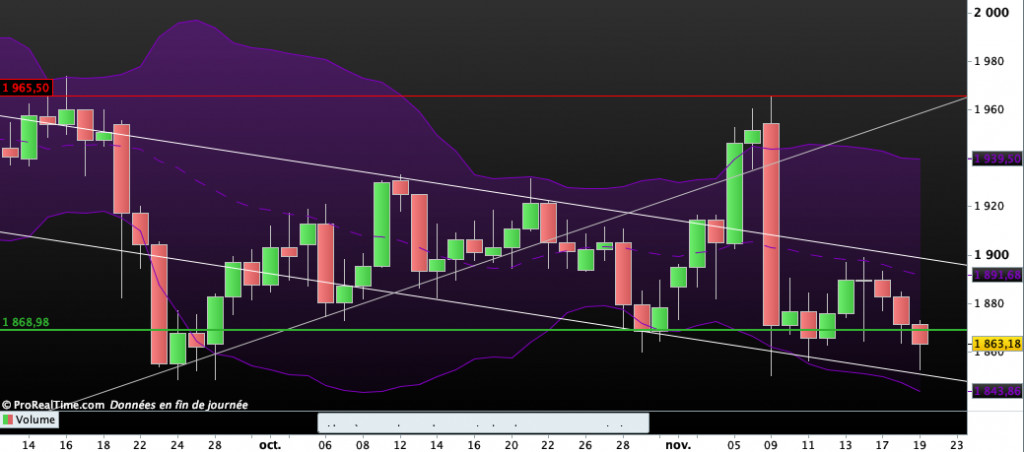This screenshot has width=1024, height=452.
Task: Click the 1 900 price axis label
Action: [x=992, y=254]
